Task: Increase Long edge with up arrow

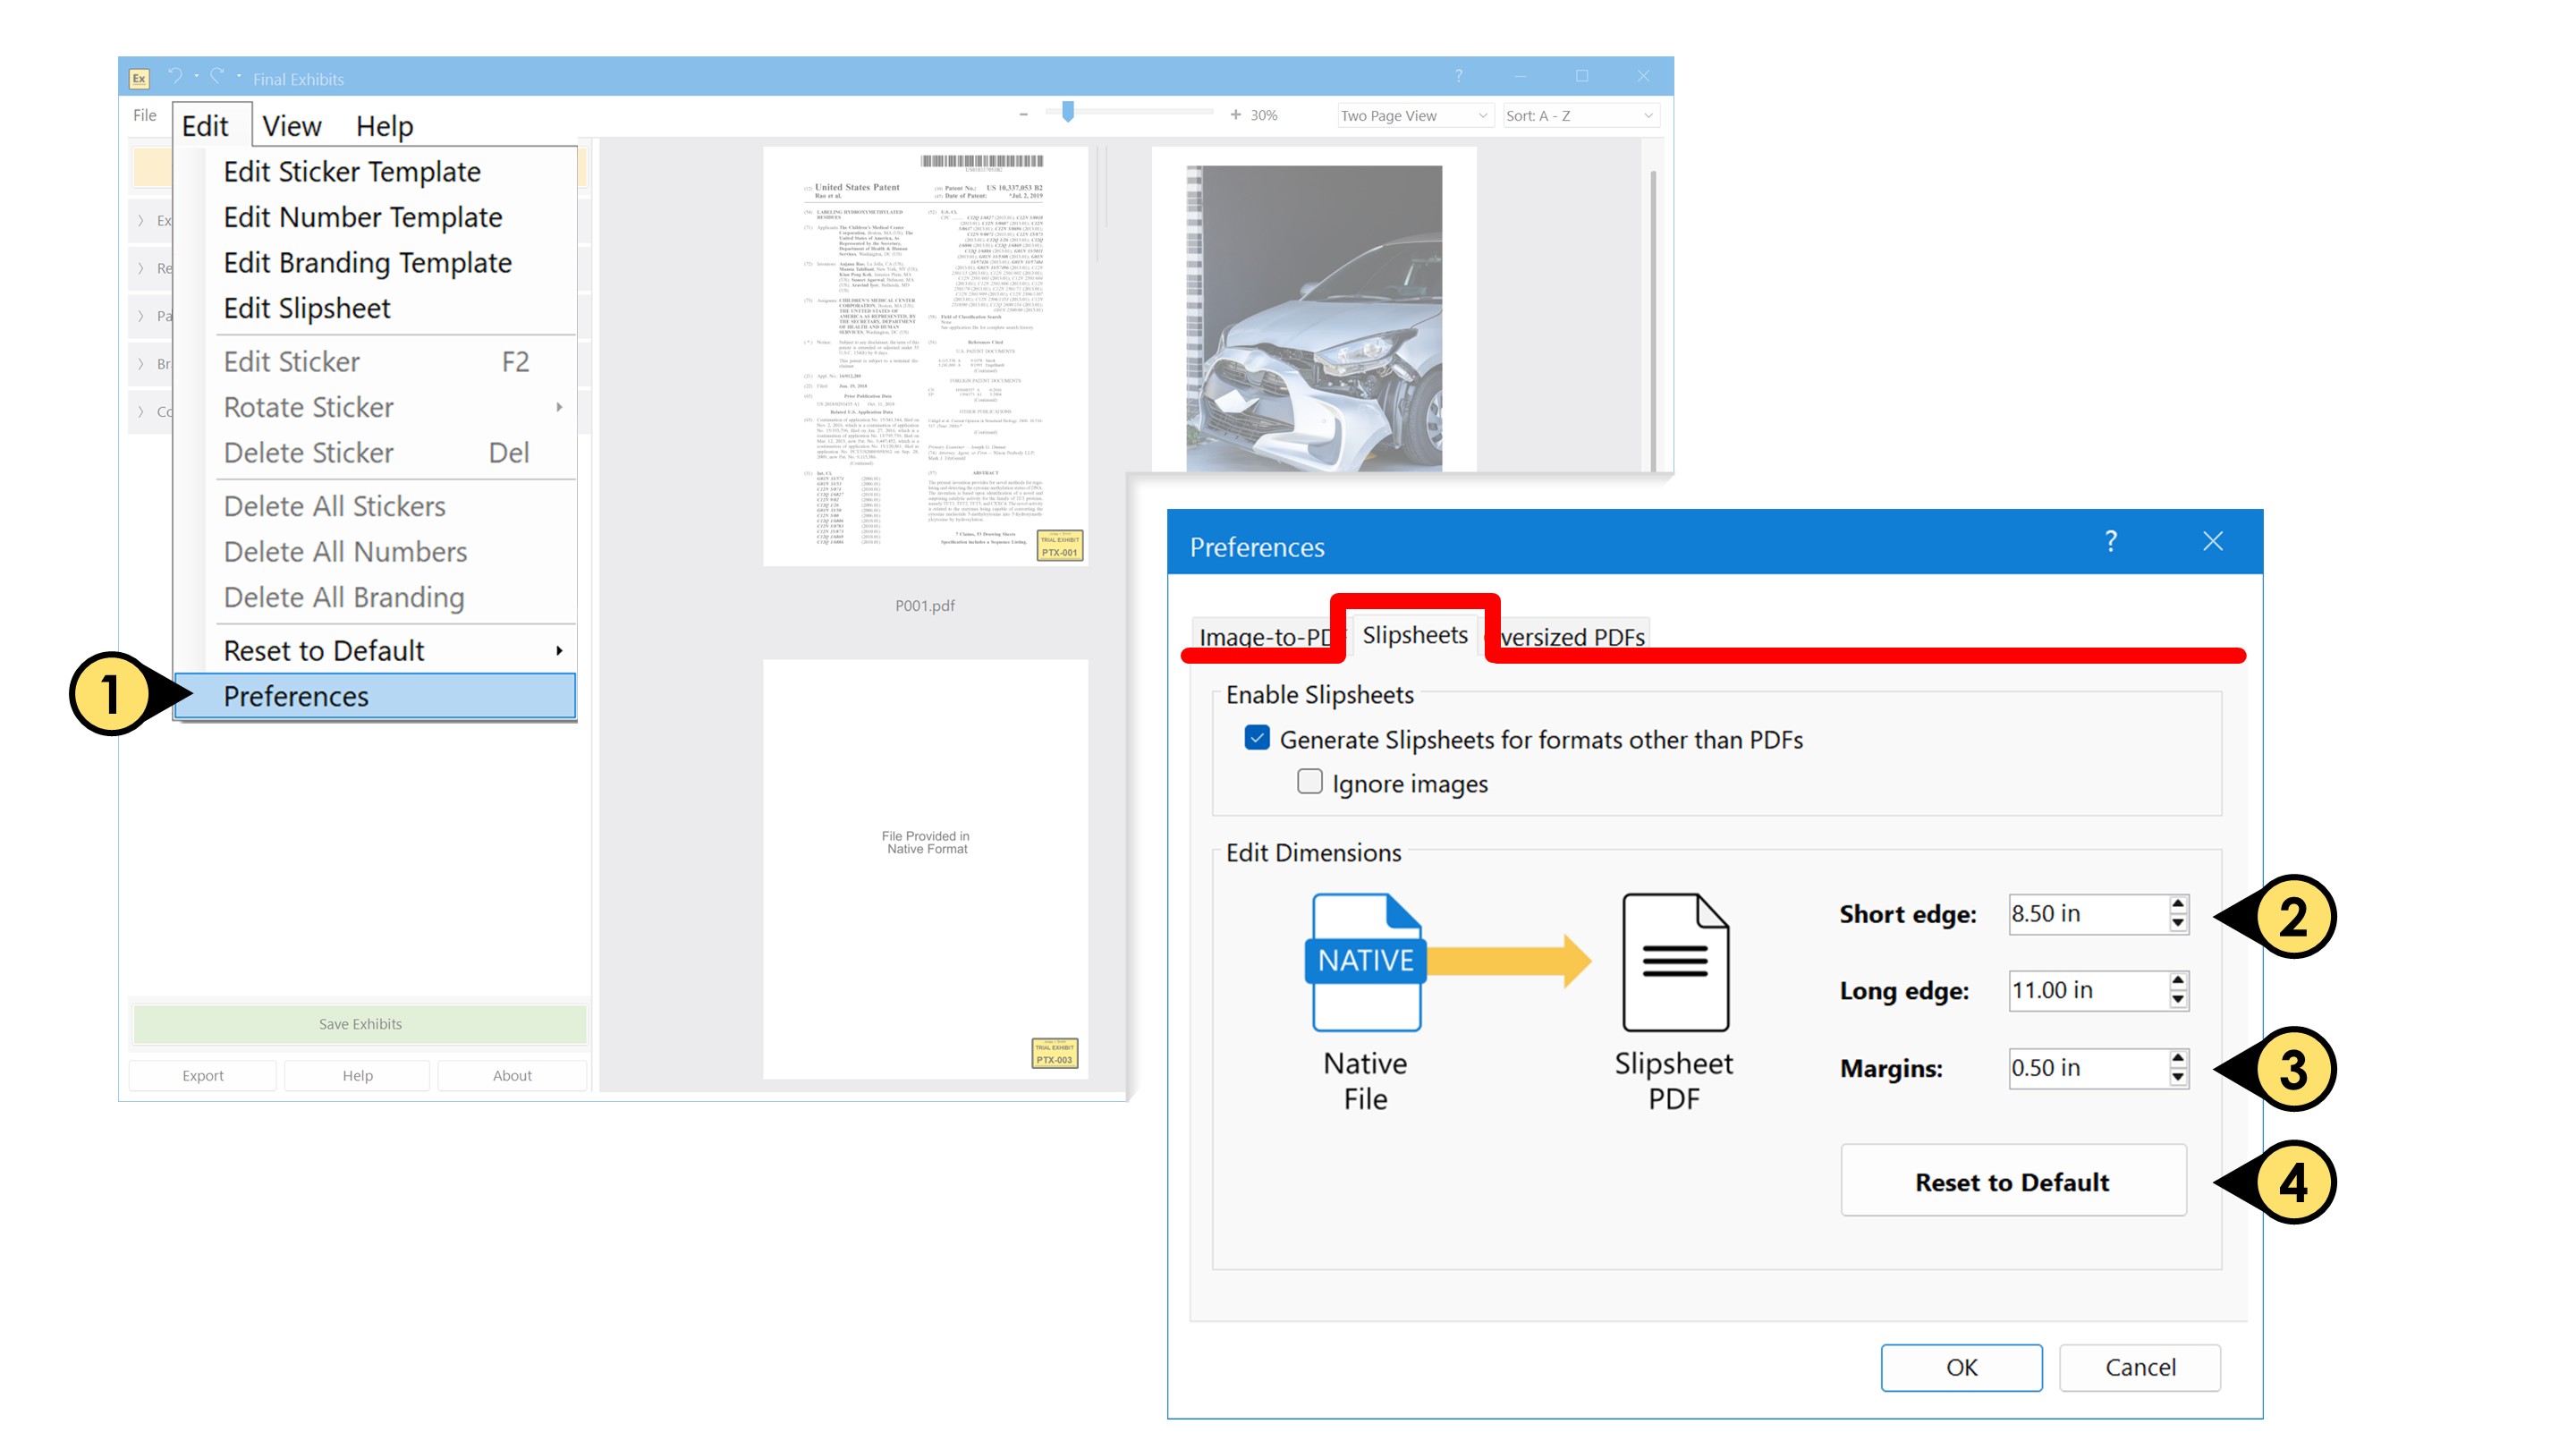Action: [x=2178, y=981]
